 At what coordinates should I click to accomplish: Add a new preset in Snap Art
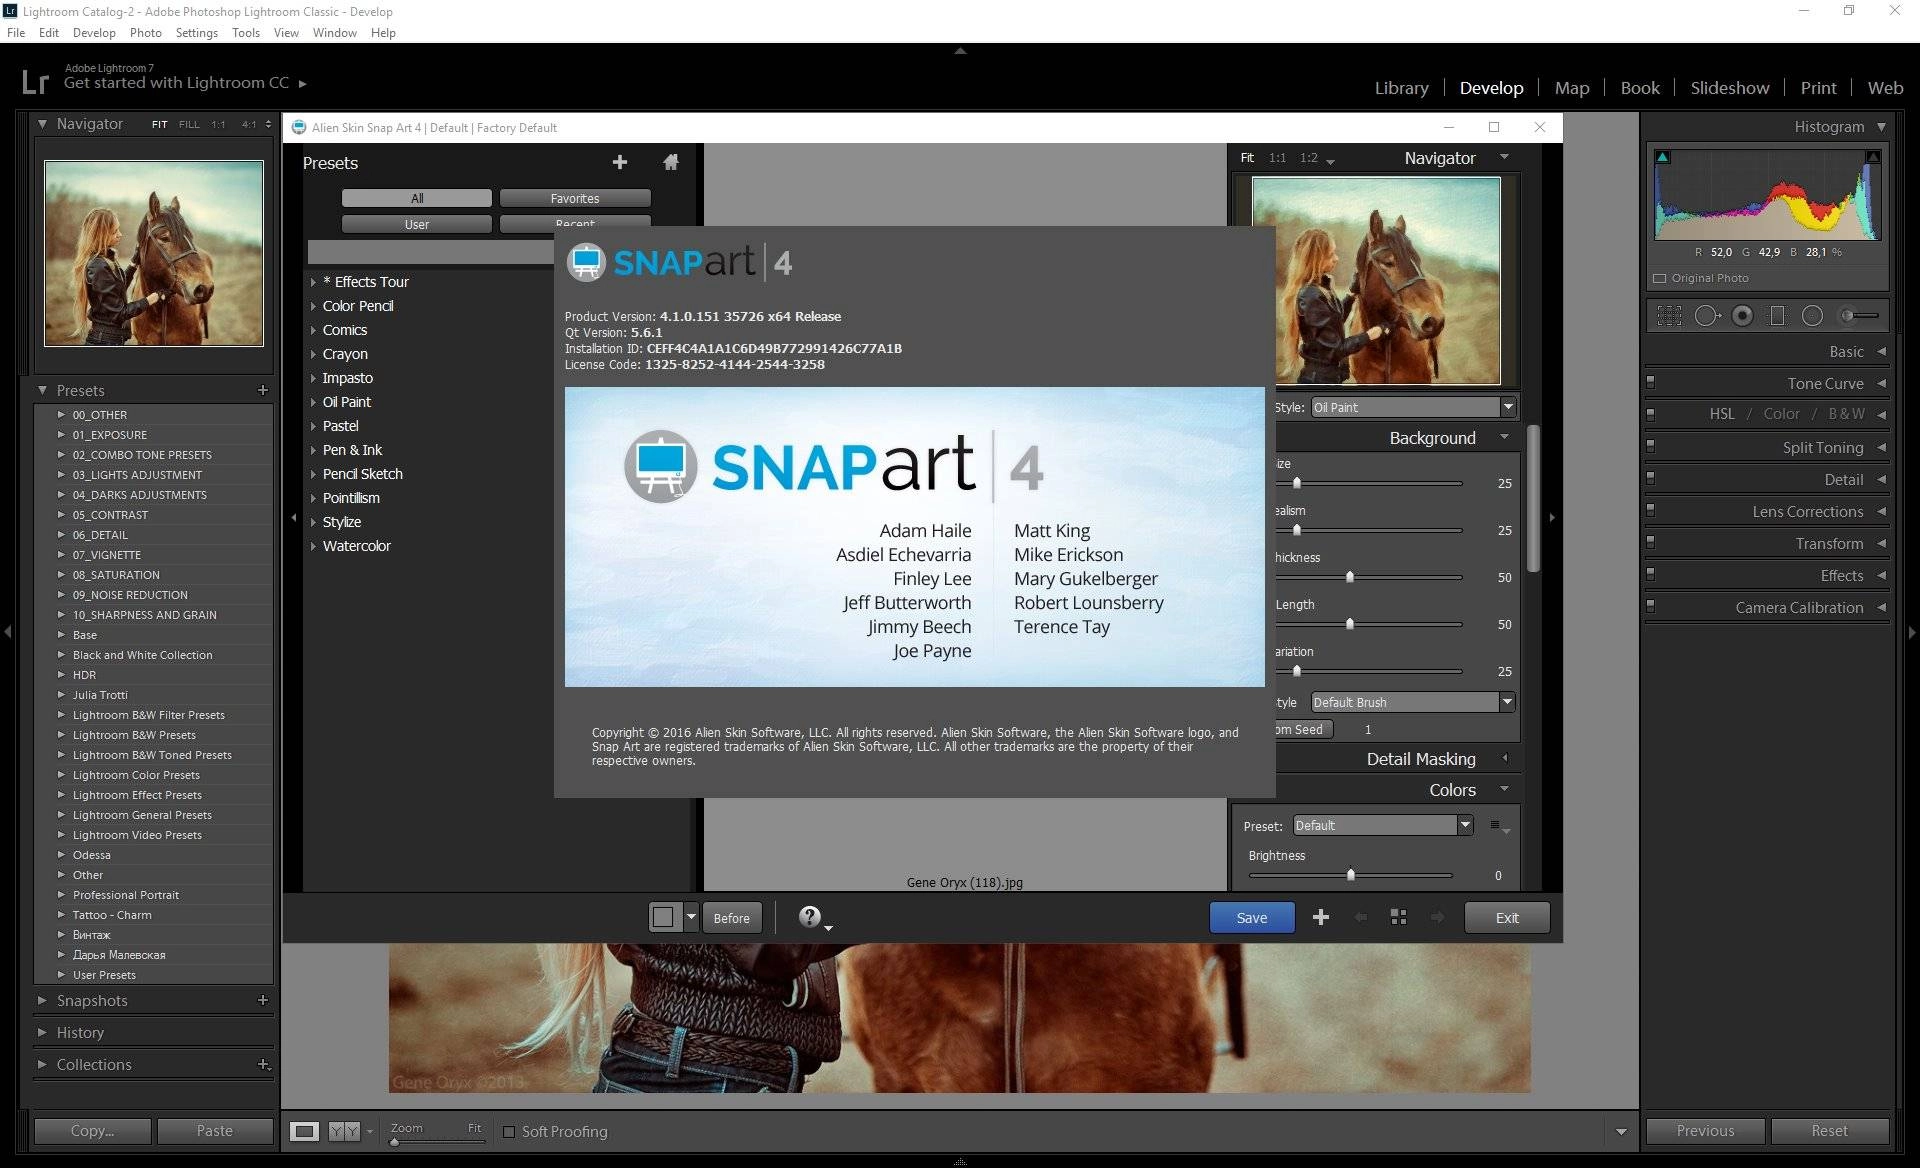click(x=619, y=162)
